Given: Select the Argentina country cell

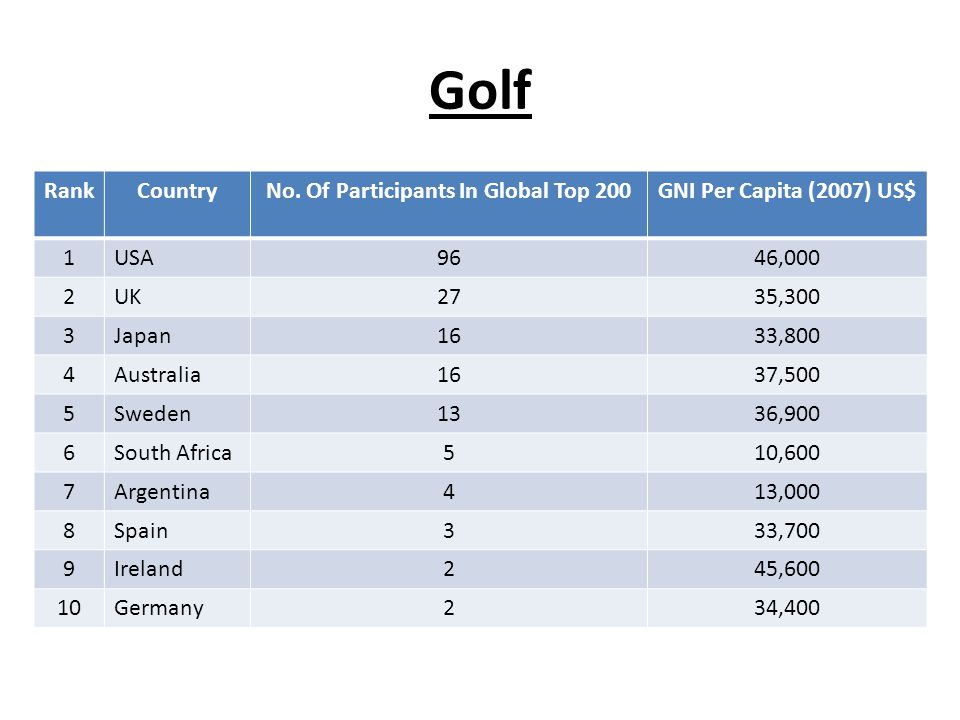Looking at the screenshot, I should (x=177, y=492).
